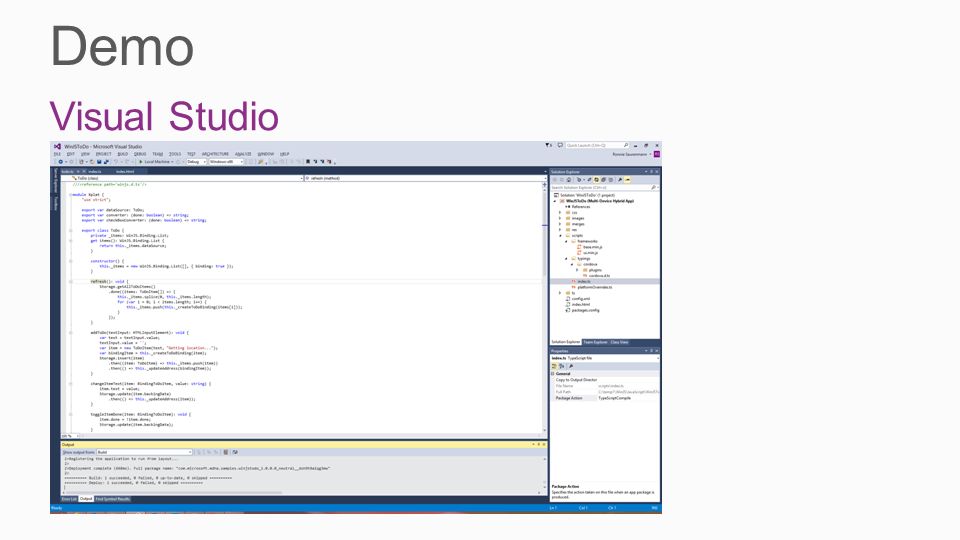Click Categorized icon in Properties panel
This screenshot has width=960, height=540.
point(554,366)
